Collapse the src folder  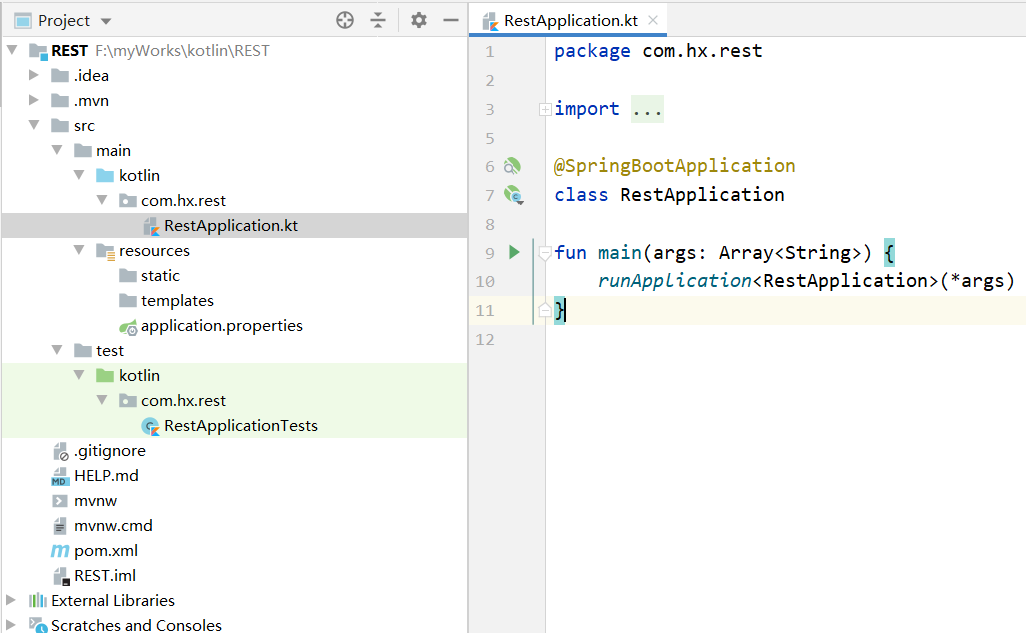34,124
